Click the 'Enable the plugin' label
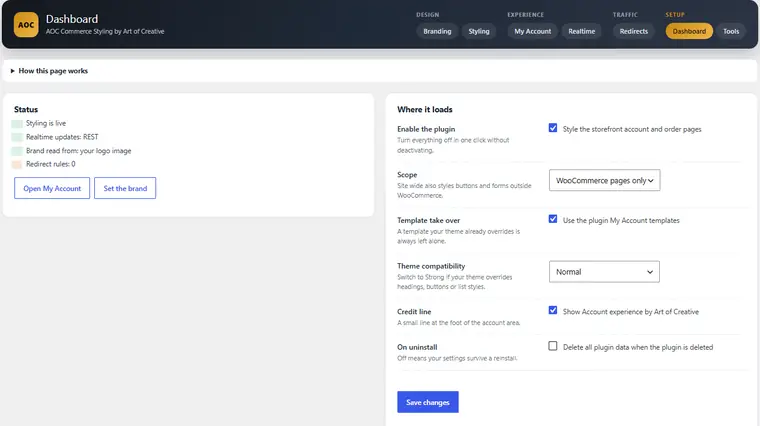 [426, 129]
